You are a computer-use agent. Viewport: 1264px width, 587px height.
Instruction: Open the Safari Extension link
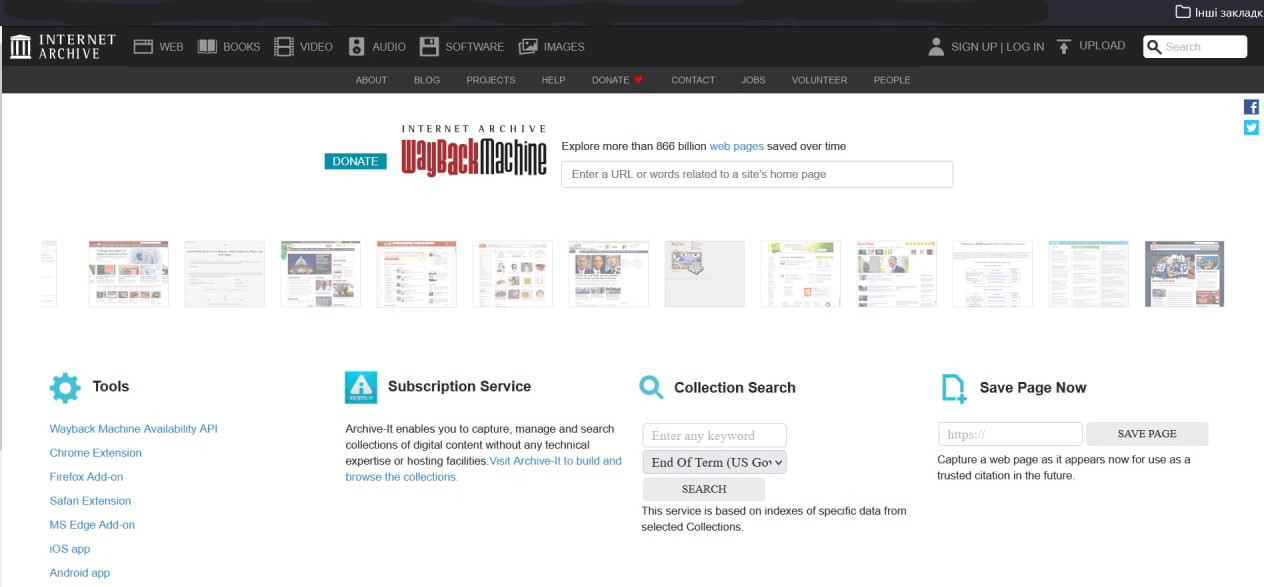[90, 501]
